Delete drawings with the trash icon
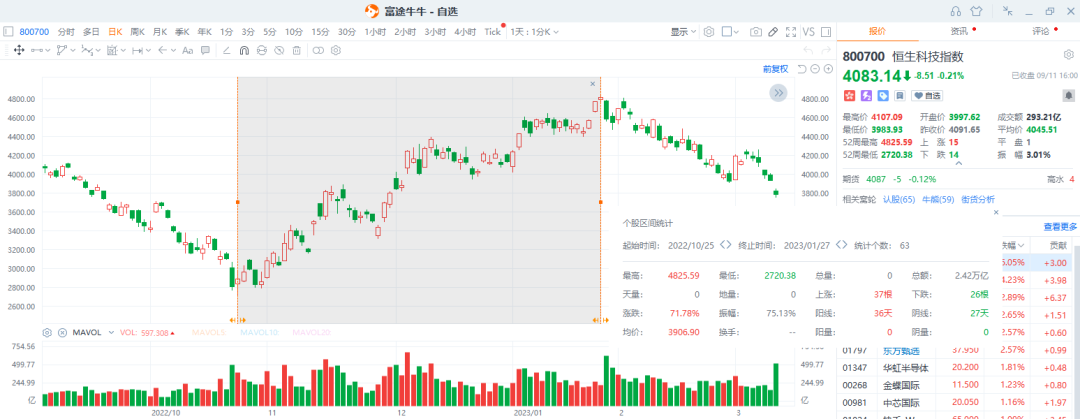 point(296,50)
